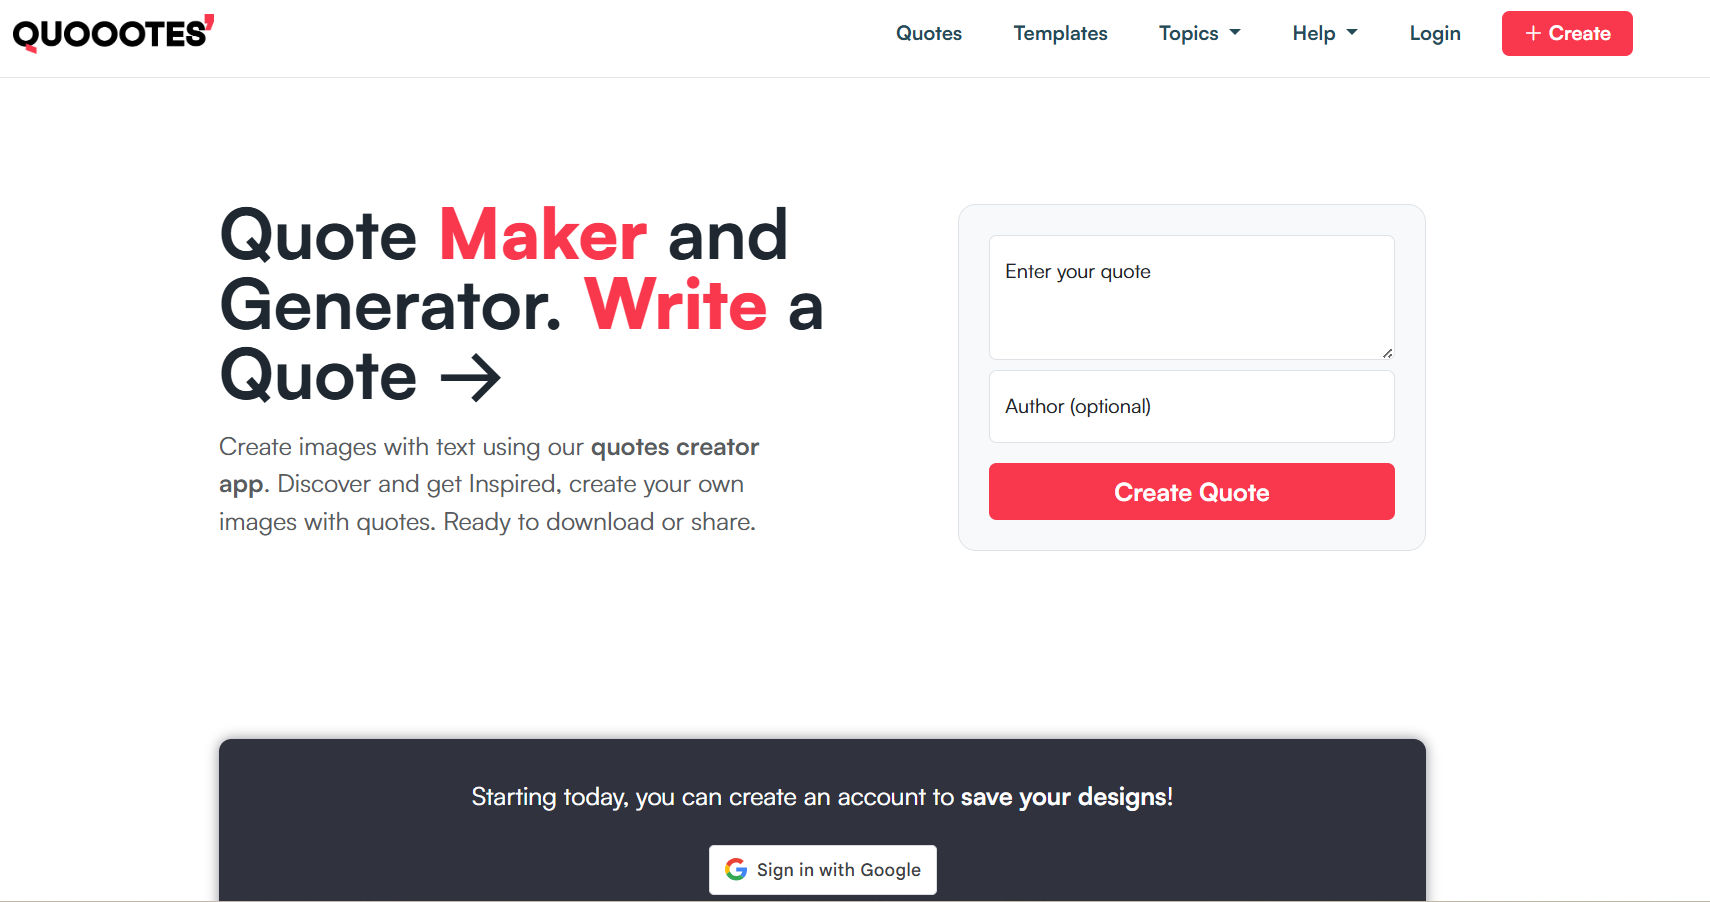Screen dimensions: 1710x902
Task: Click the caret arrow beside Topics
Action: pyautogui.click(x=1235, y=33)
